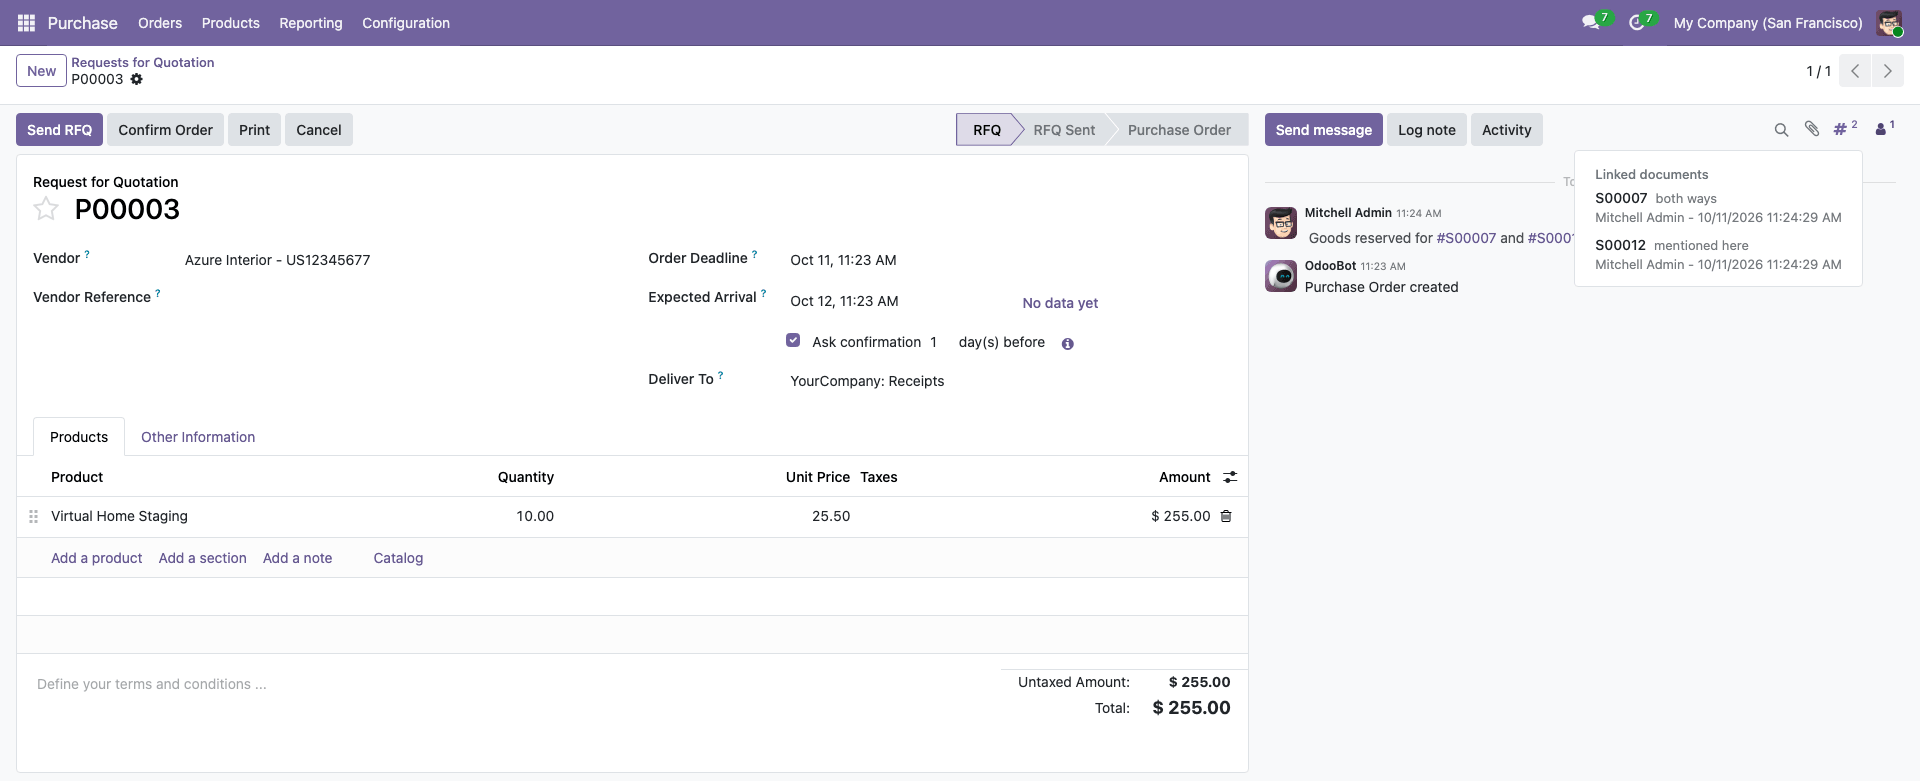Open the apps grid menu icon
Image resolution: width=1920 pixels, height=781 pixels.
26,23
